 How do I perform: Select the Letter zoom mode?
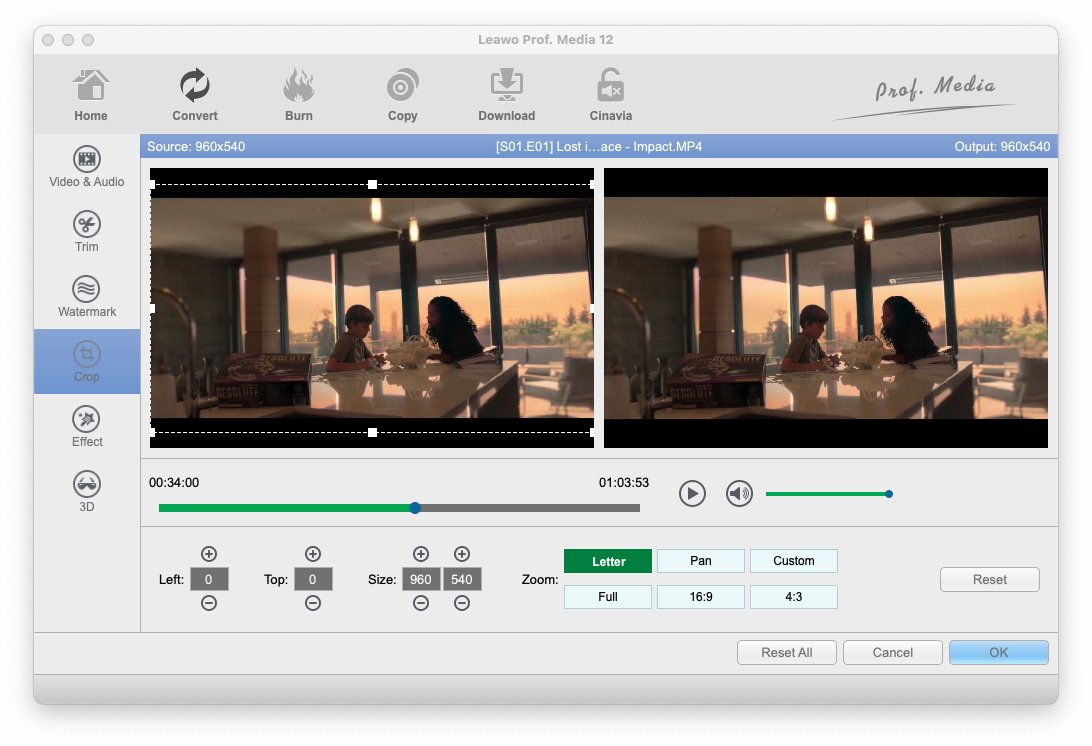(608, 561)
